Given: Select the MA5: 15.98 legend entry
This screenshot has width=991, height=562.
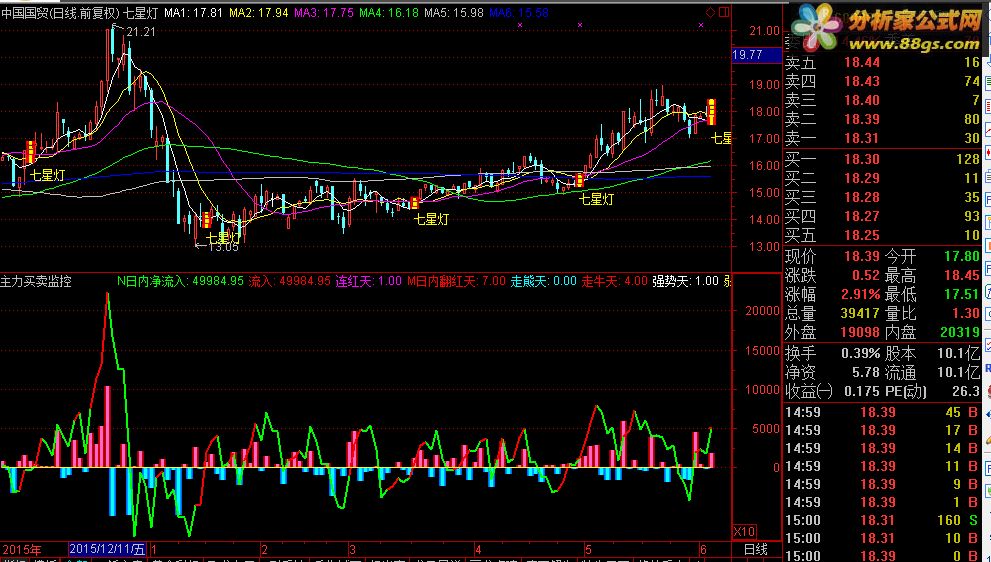Looking at the screenshot, I should click(454, 13).
